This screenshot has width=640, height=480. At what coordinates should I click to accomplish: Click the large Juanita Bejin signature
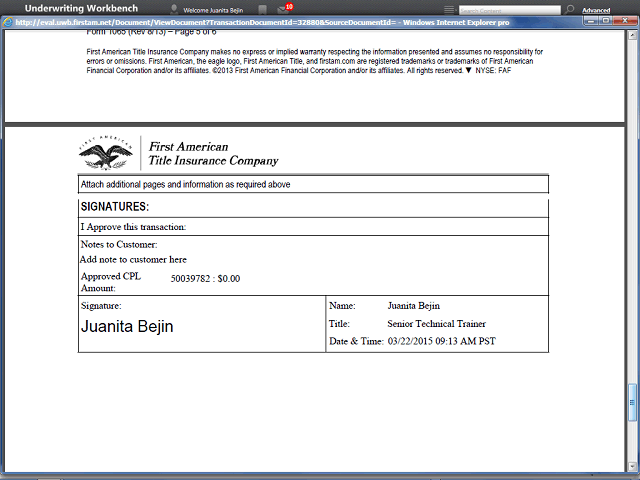[x=127, y=327]
